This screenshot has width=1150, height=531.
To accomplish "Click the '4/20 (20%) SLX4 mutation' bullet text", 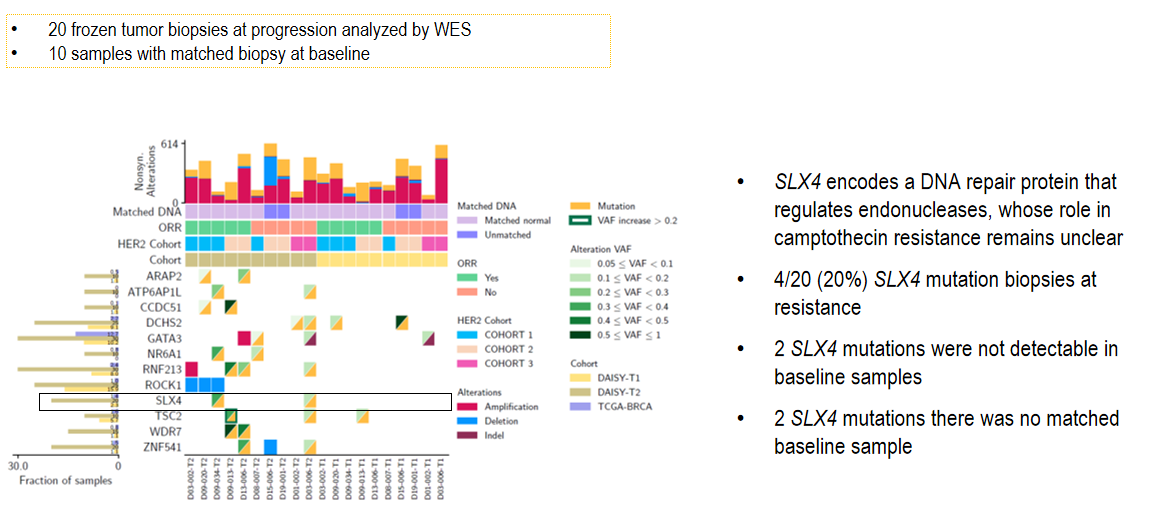I will tap(935, 292).
